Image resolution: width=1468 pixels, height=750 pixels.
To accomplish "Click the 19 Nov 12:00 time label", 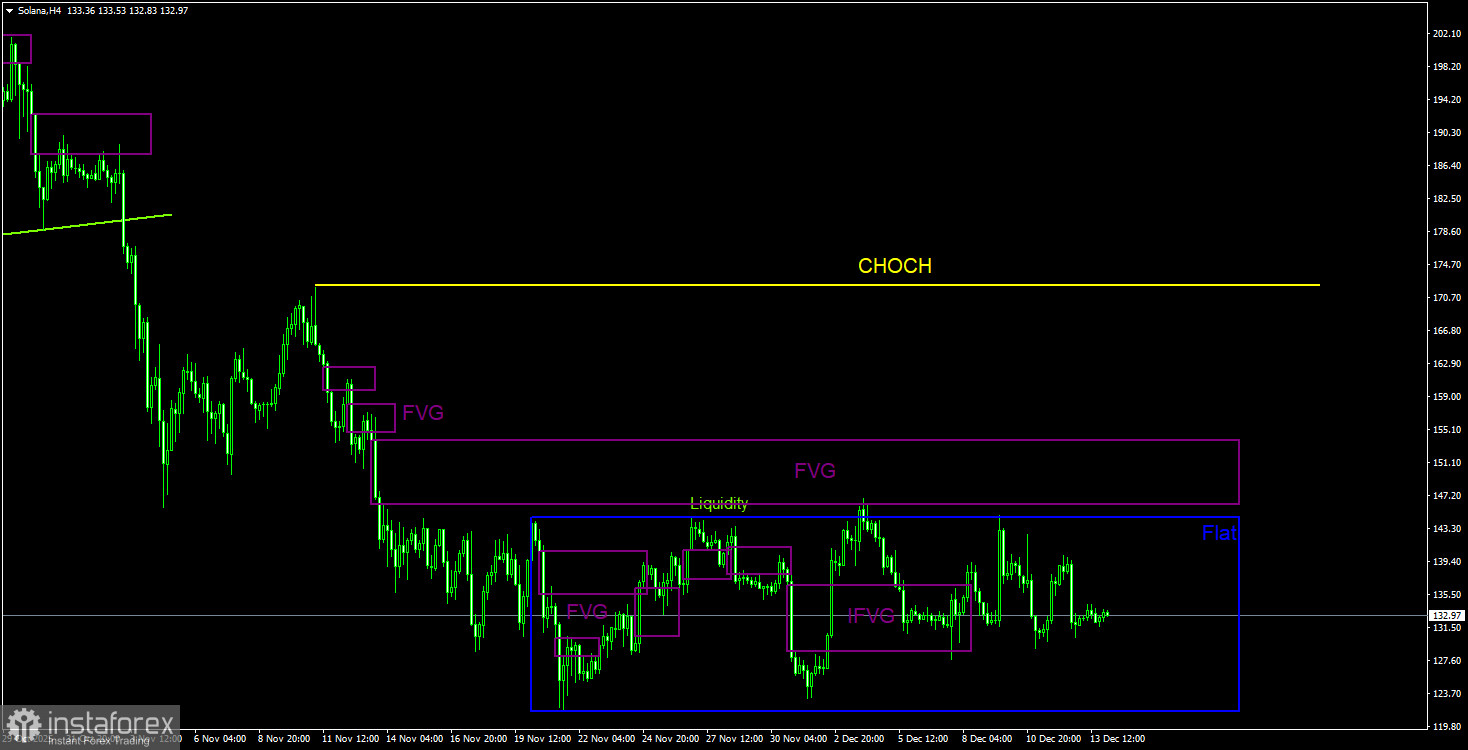I will (542, 739).
